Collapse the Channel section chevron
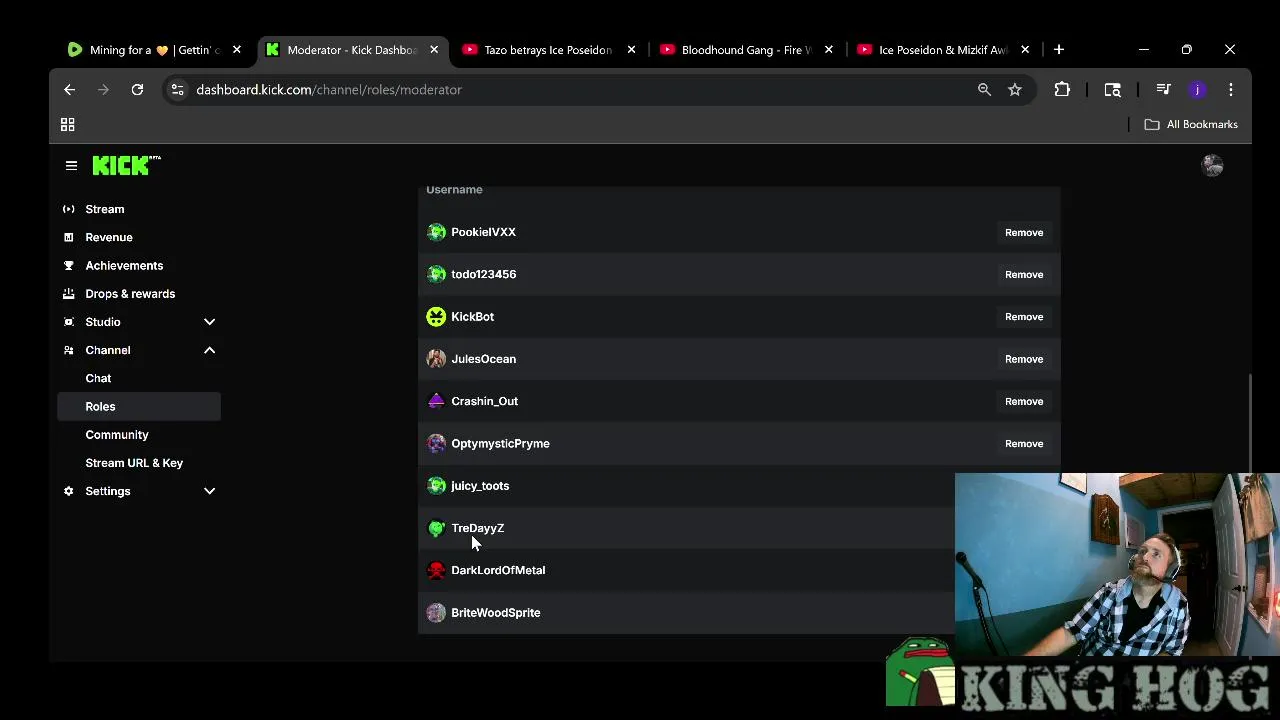This screenshot has height=720, width=1280. click(x=209, y=350)
